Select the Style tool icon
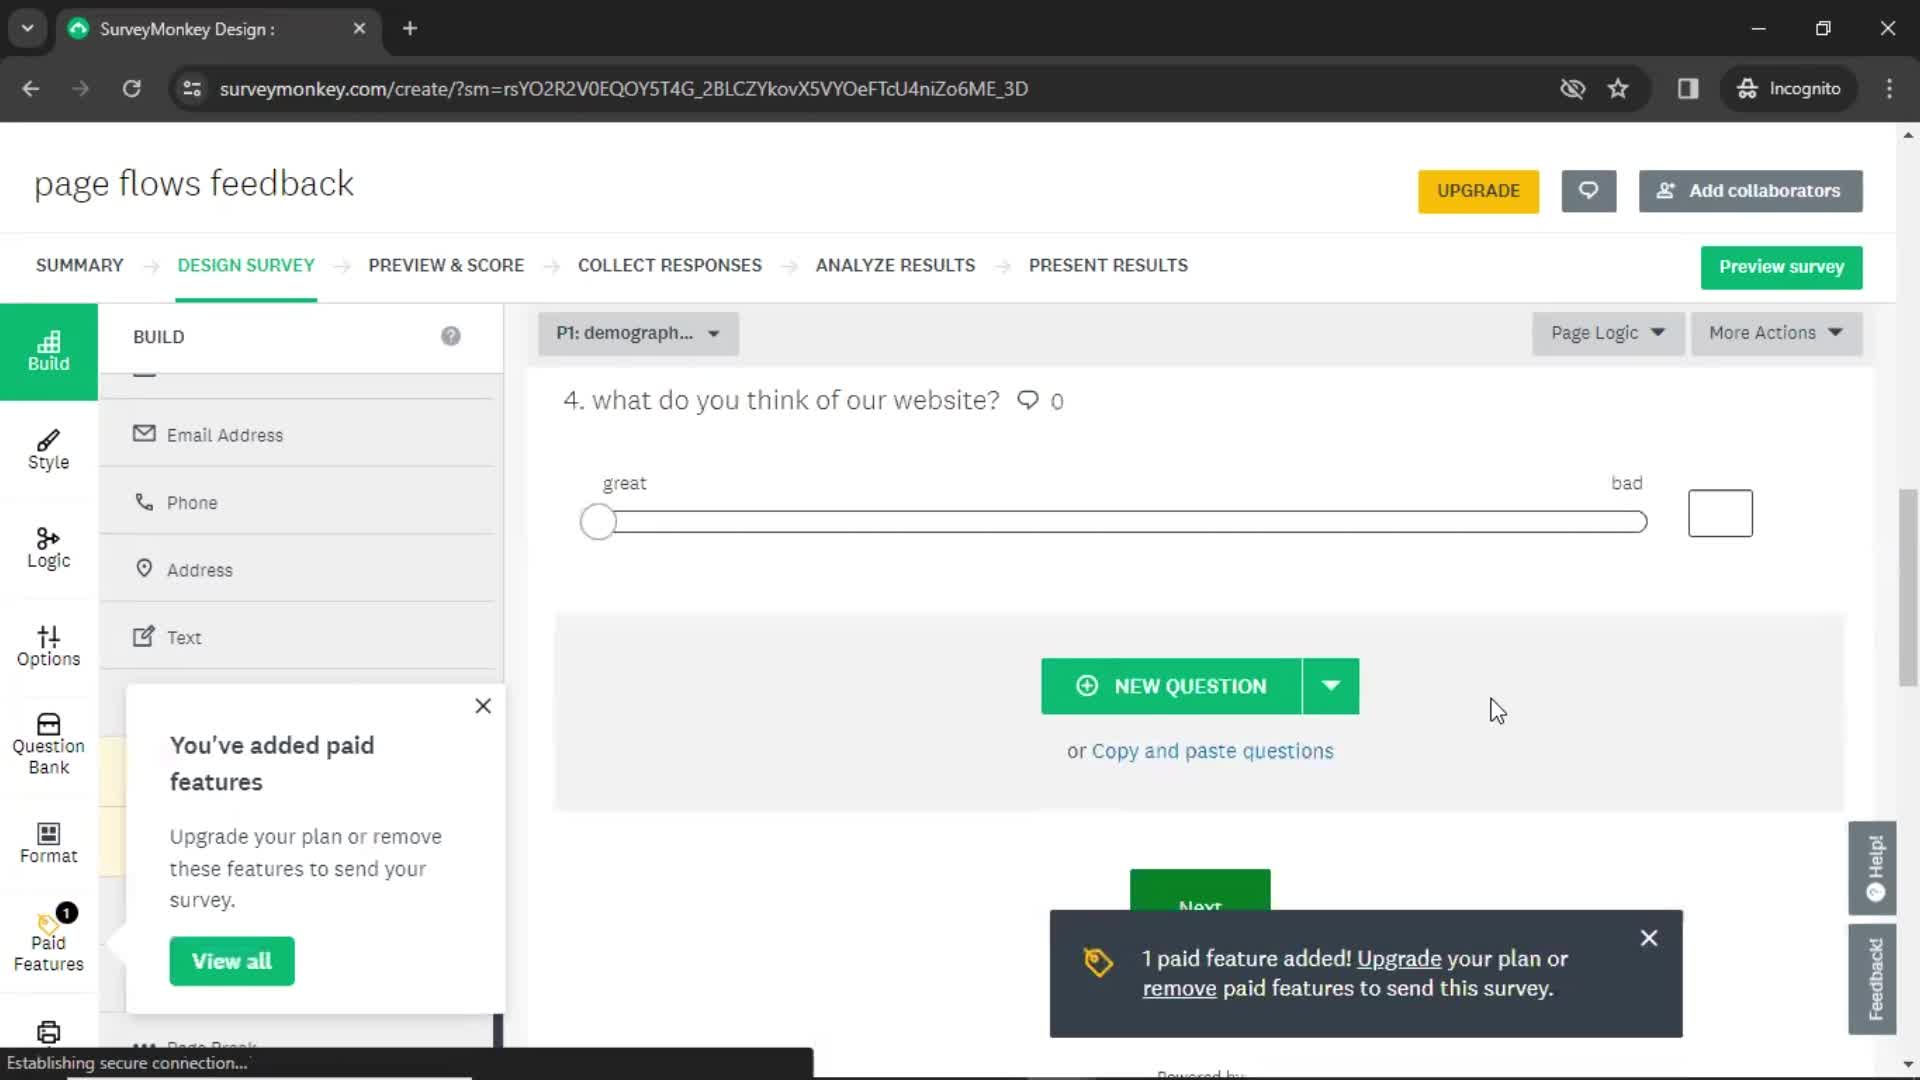Screen dimensions: 1920x1080 49,450
